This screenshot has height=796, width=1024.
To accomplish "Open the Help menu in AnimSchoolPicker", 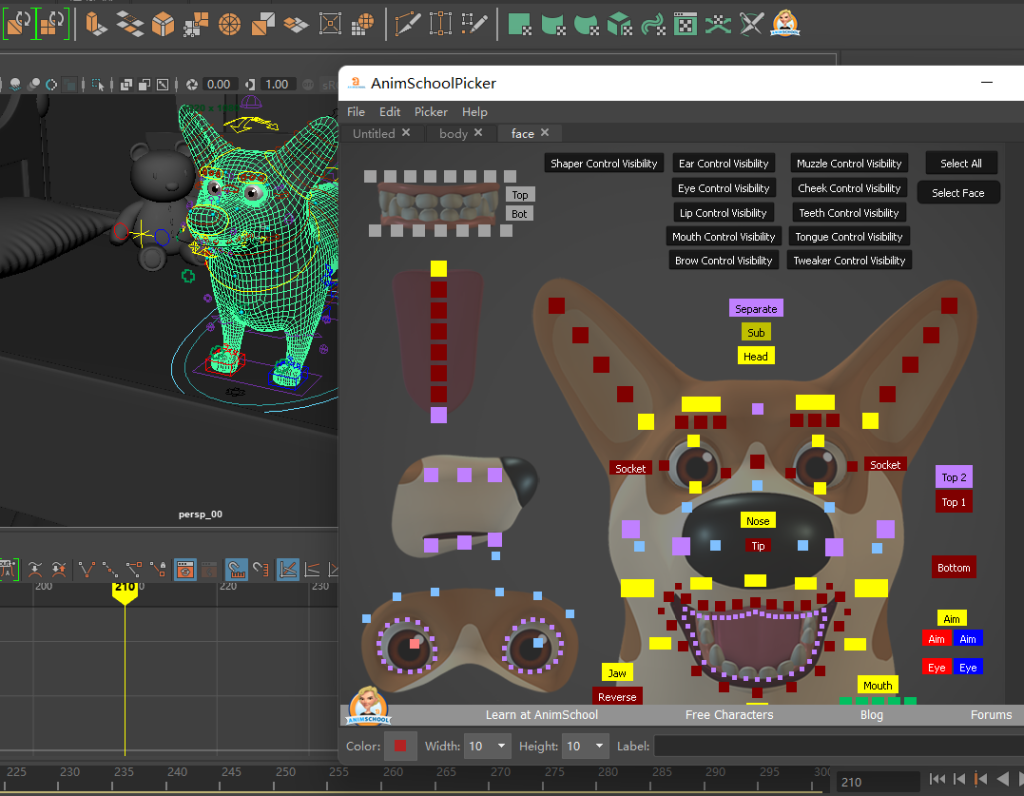I will coord(475,112).
